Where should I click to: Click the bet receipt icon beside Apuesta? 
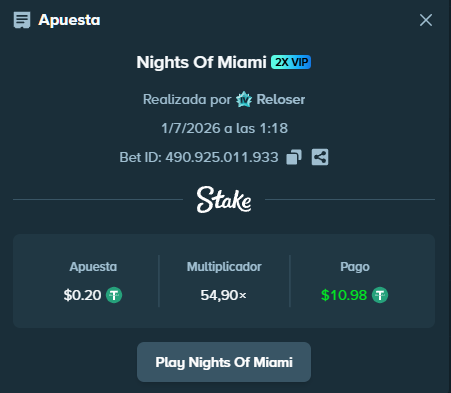point(22,20)
